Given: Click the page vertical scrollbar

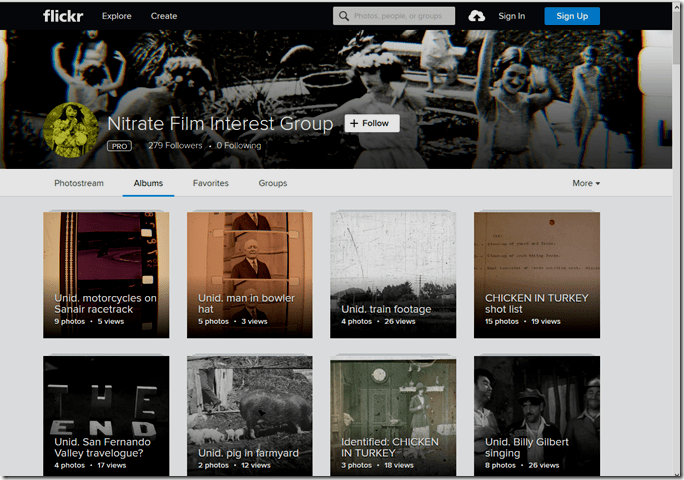Looking at the screenshot, I should [x=677, y=240].
